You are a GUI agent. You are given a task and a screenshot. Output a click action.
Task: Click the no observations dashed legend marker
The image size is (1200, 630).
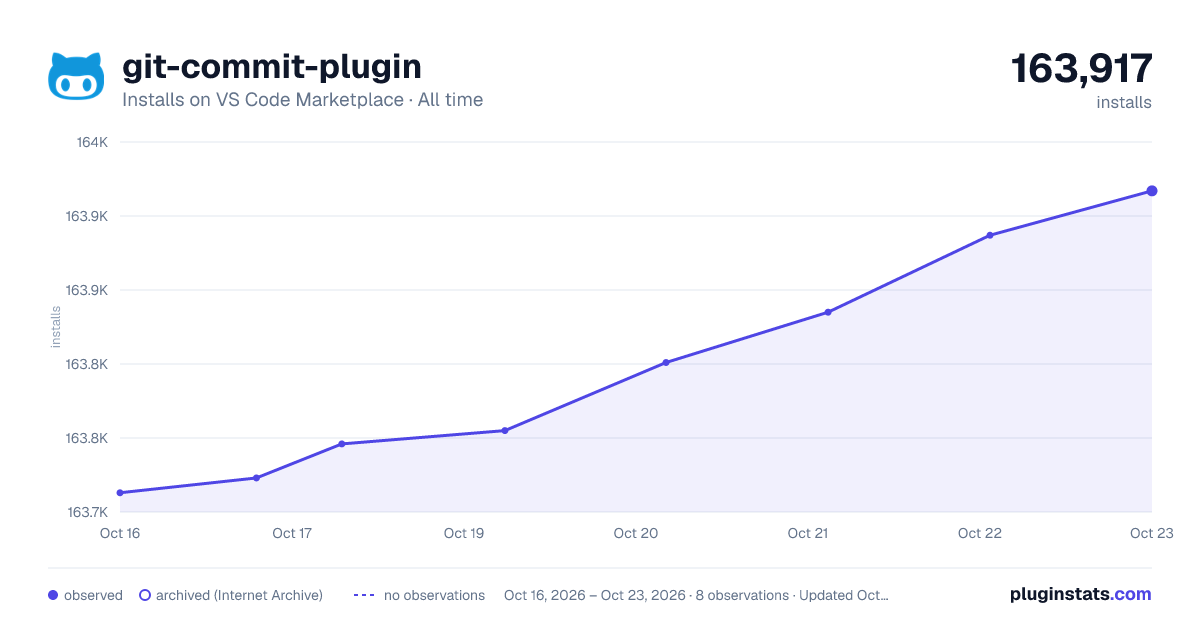click(x=364, y=595)
